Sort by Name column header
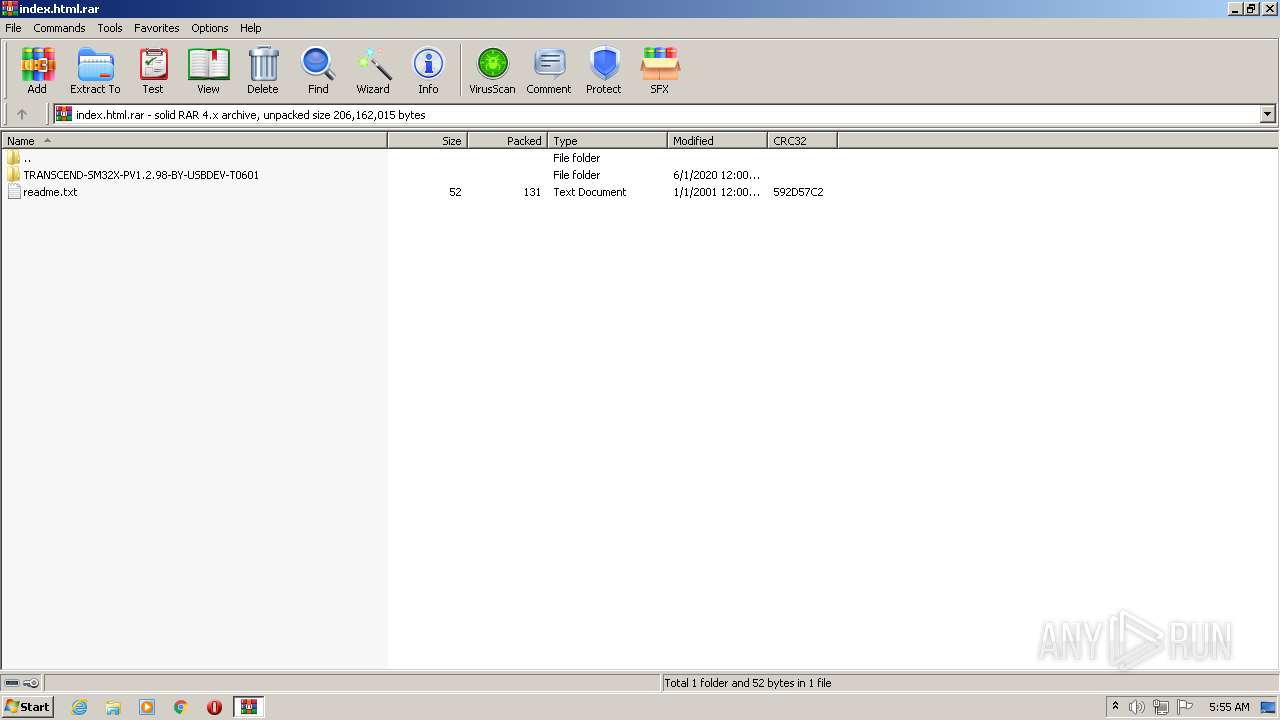1280x720 pixels. point(194,141)
